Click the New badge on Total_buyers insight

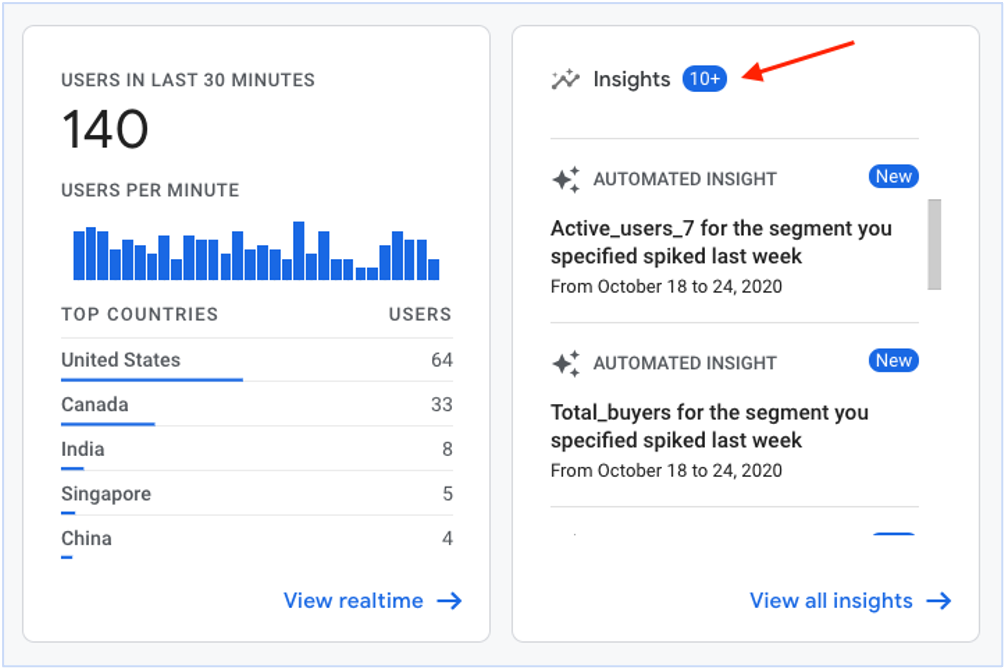893,361
